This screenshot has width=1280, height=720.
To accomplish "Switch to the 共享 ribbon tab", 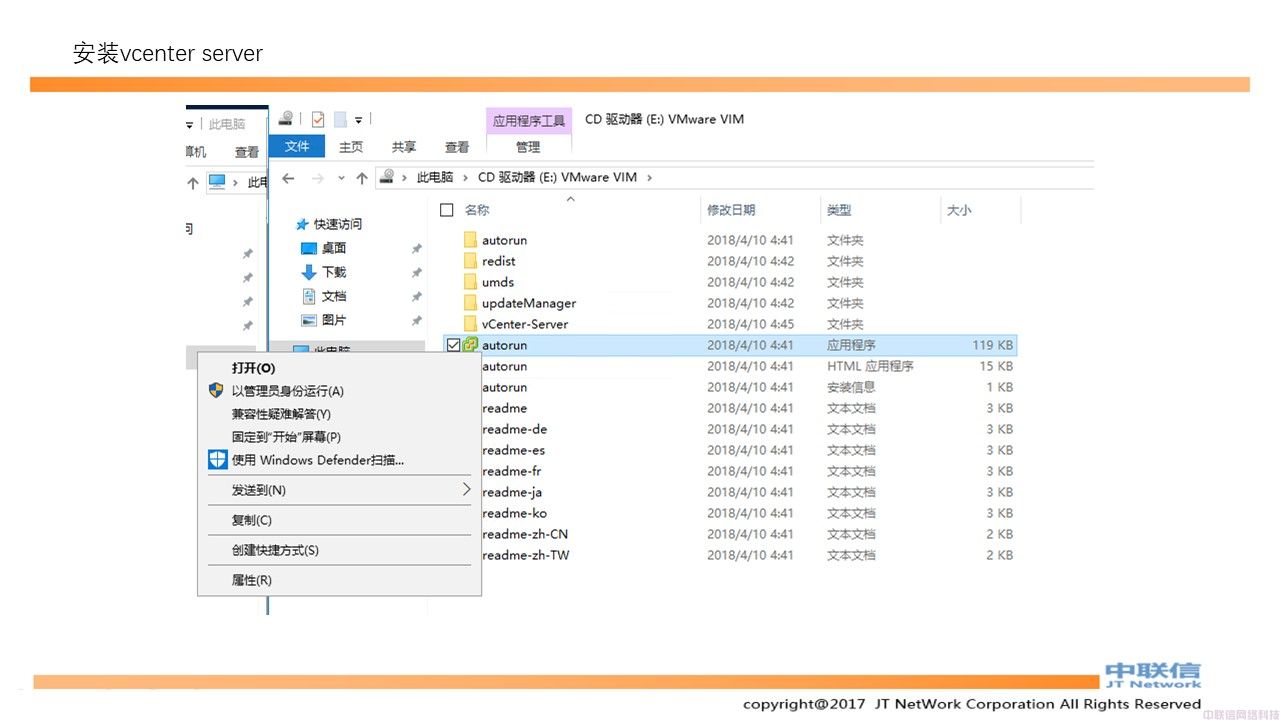I will 404,147.
